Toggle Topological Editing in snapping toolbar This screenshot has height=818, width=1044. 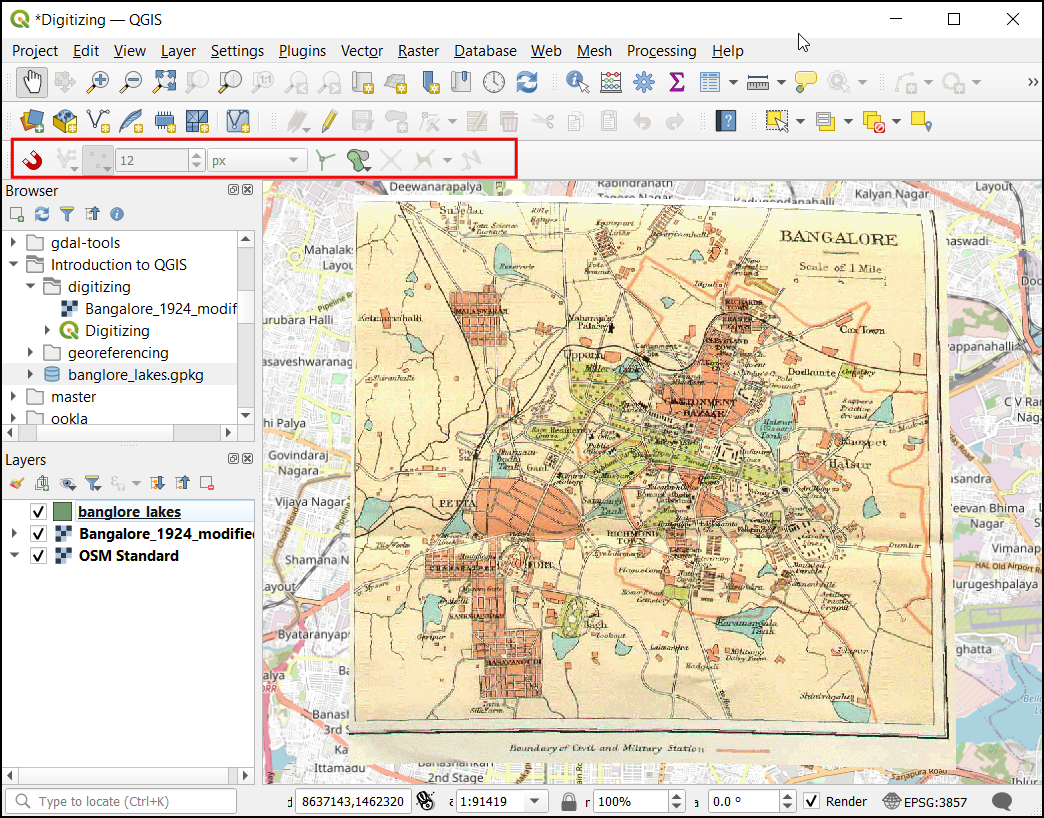tap(325, 160)
